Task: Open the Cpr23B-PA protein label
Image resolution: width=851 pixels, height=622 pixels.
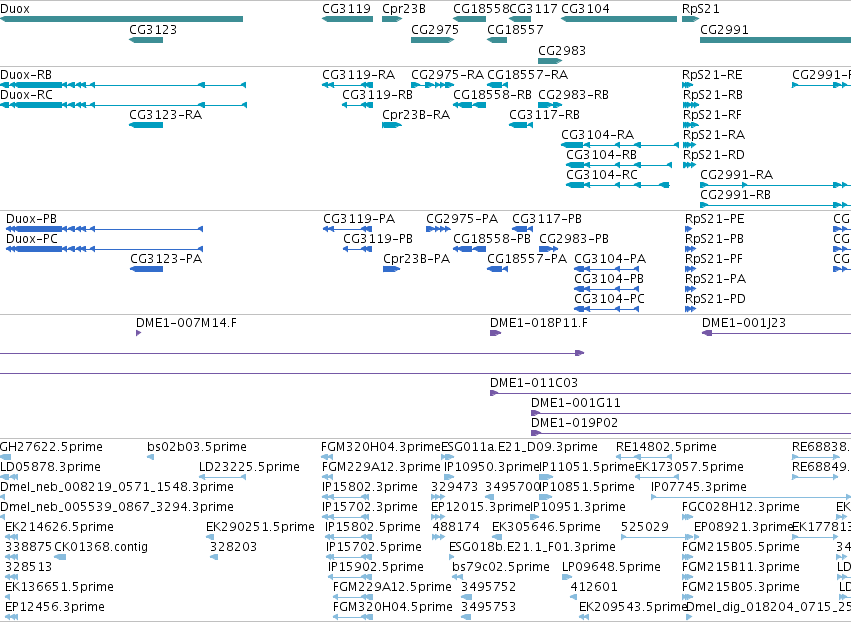Action: [x=416, y=259]
